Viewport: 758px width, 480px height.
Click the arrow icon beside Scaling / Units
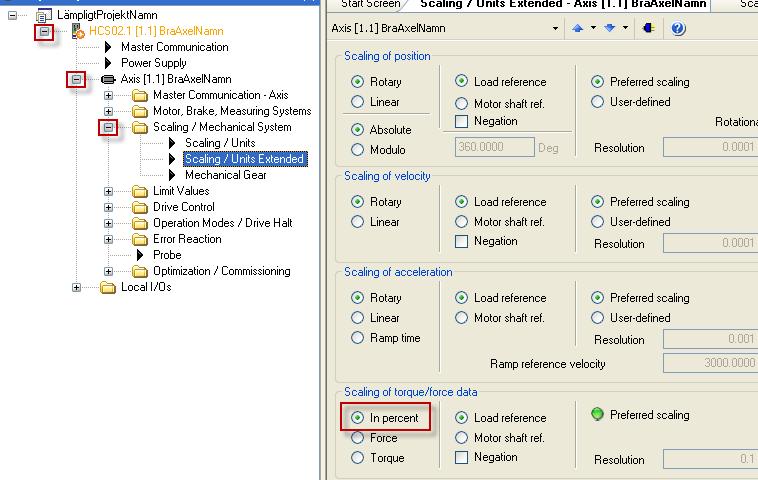[x=172, y=143]
